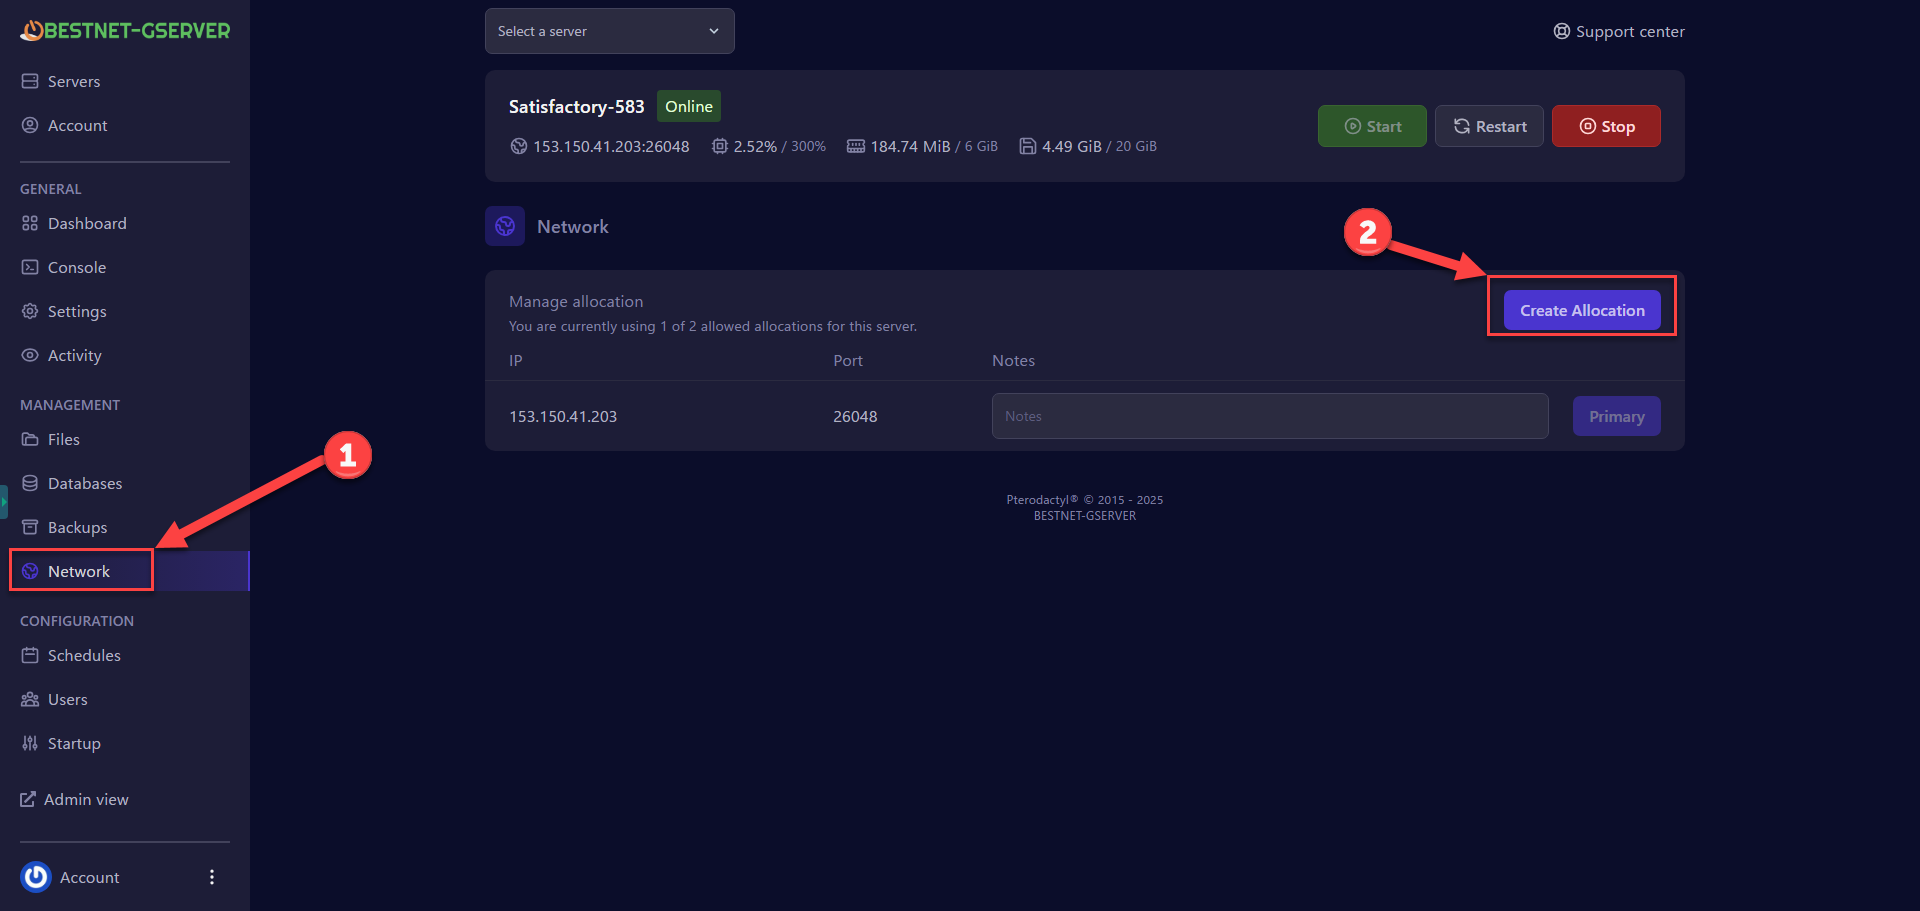Open the Select a server dropdown
Viewport: 1920px width, 911px height.
click(610, 31)
